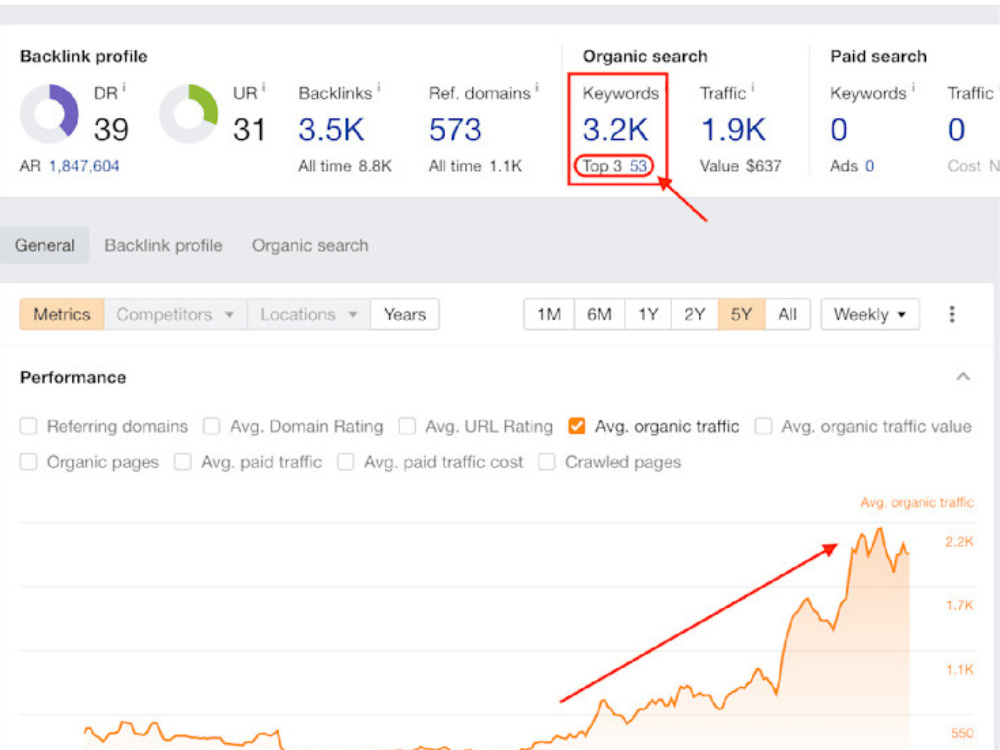Viewport: 1000px width, 750px height.
Task: Click the Backlinks info icon
Action: pos(379,87)
